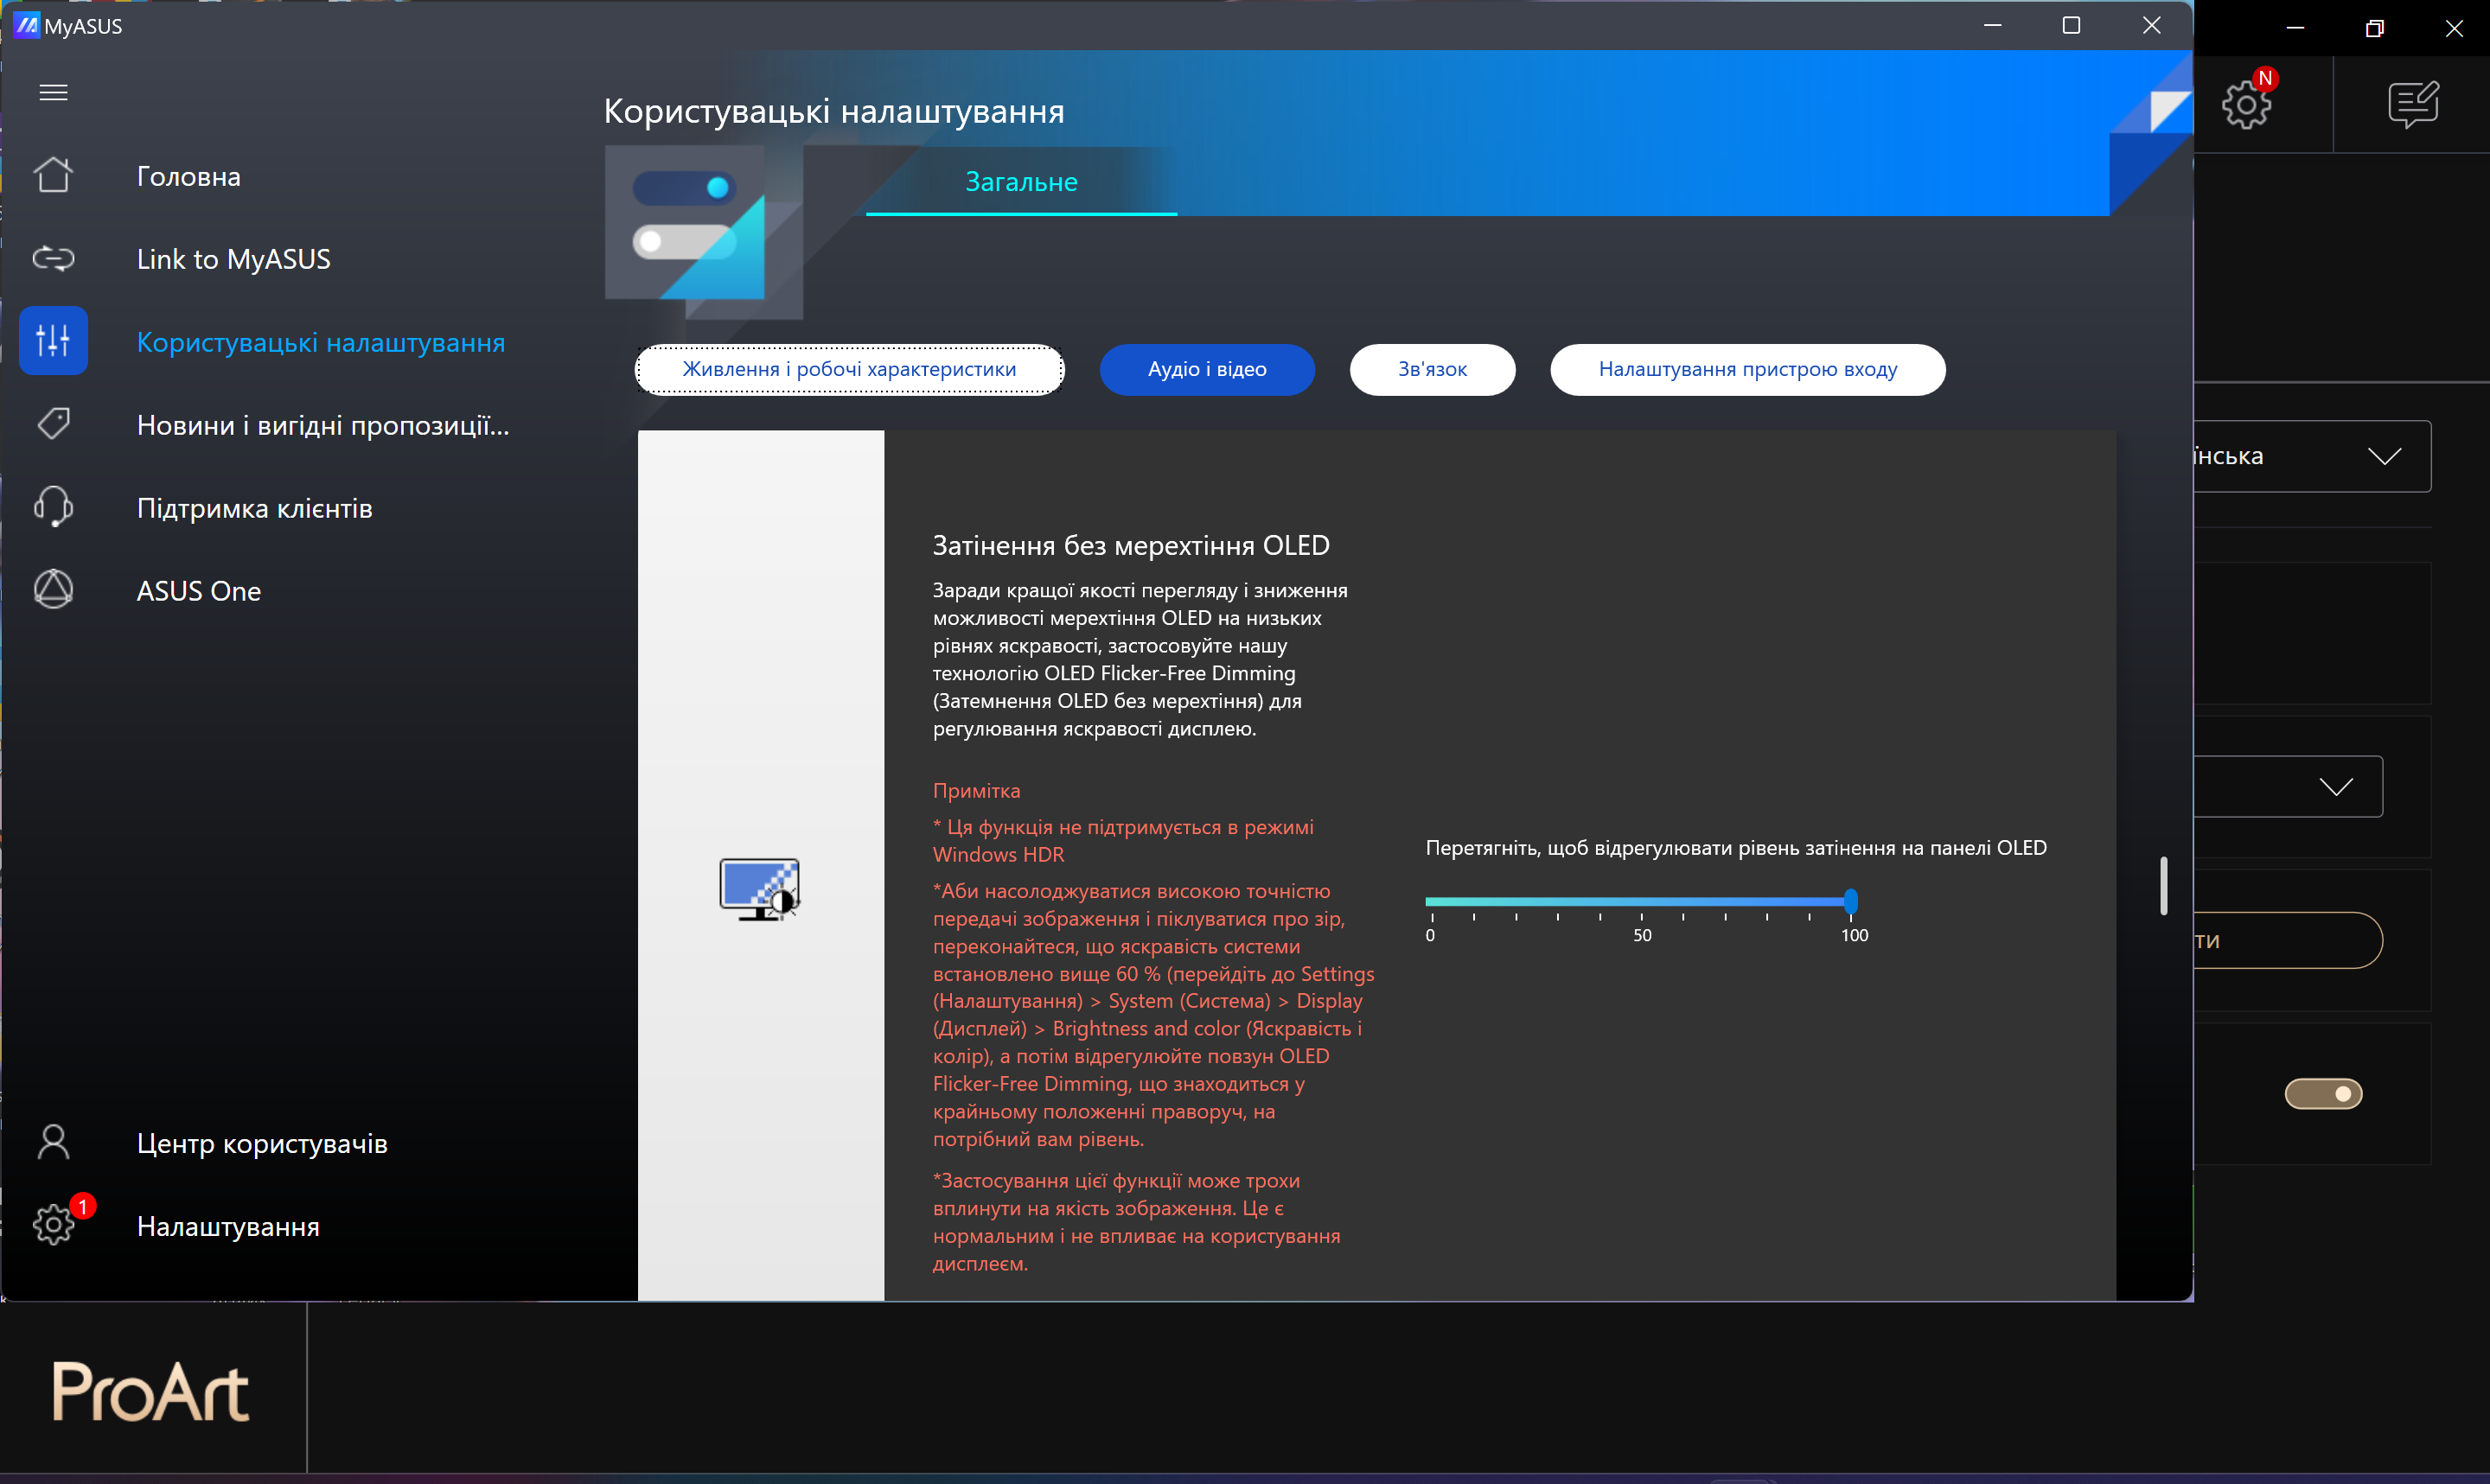Click the Home house icon
The height and width of the screenshot is (1484, 2490).
click(53, 175)
